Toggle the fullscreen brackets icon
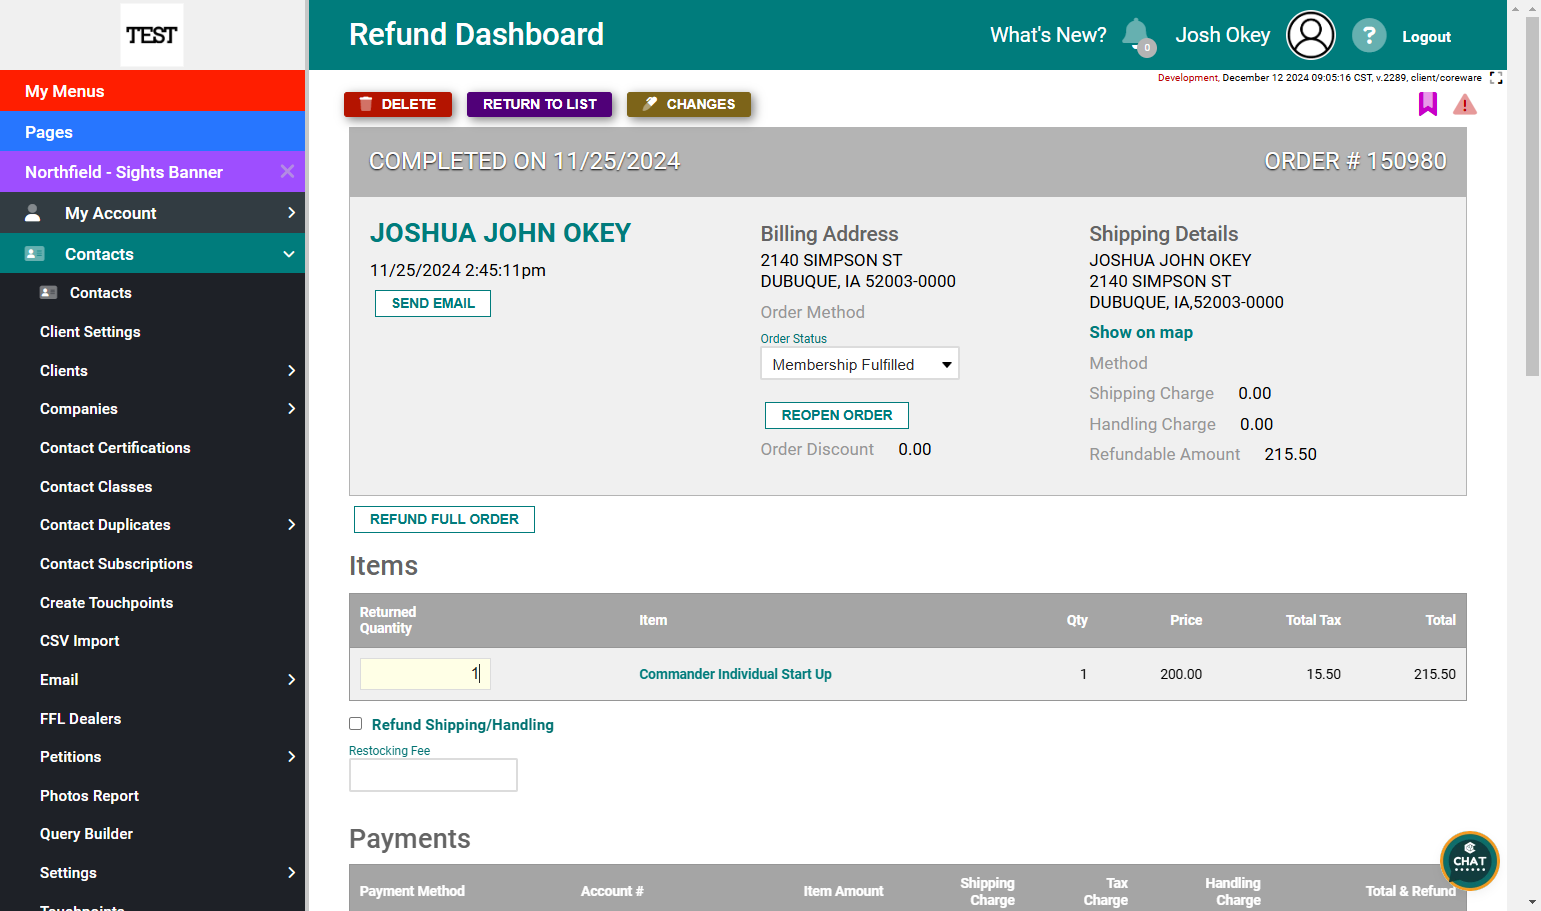 tap(1496, 78)
